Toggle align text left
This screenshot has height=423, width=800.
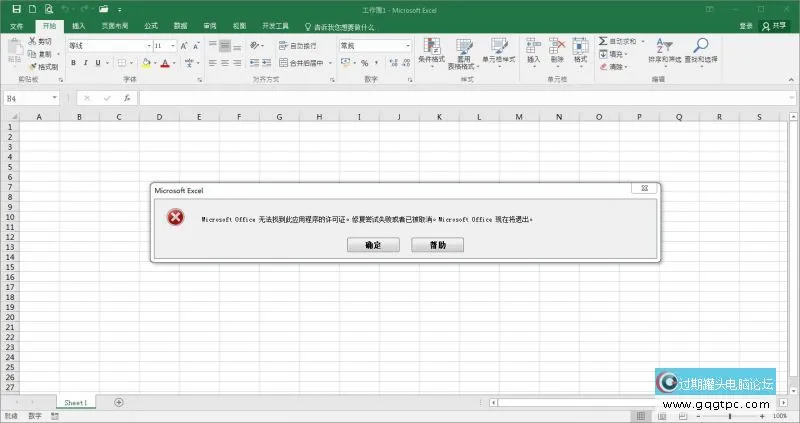click(x=213, y=63)
